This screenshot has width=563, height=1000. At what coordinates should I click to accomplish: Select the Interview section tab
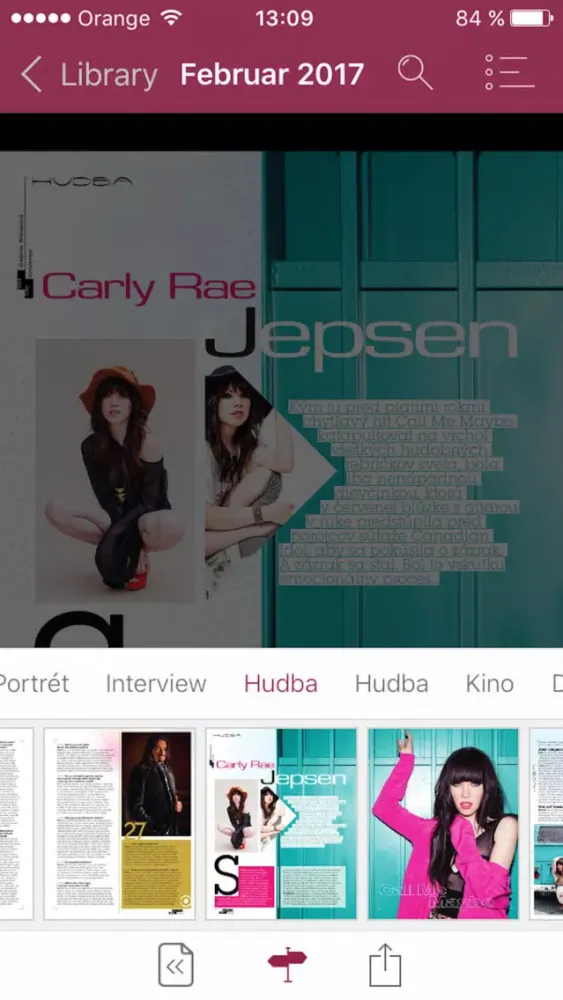tap(156, 684)
